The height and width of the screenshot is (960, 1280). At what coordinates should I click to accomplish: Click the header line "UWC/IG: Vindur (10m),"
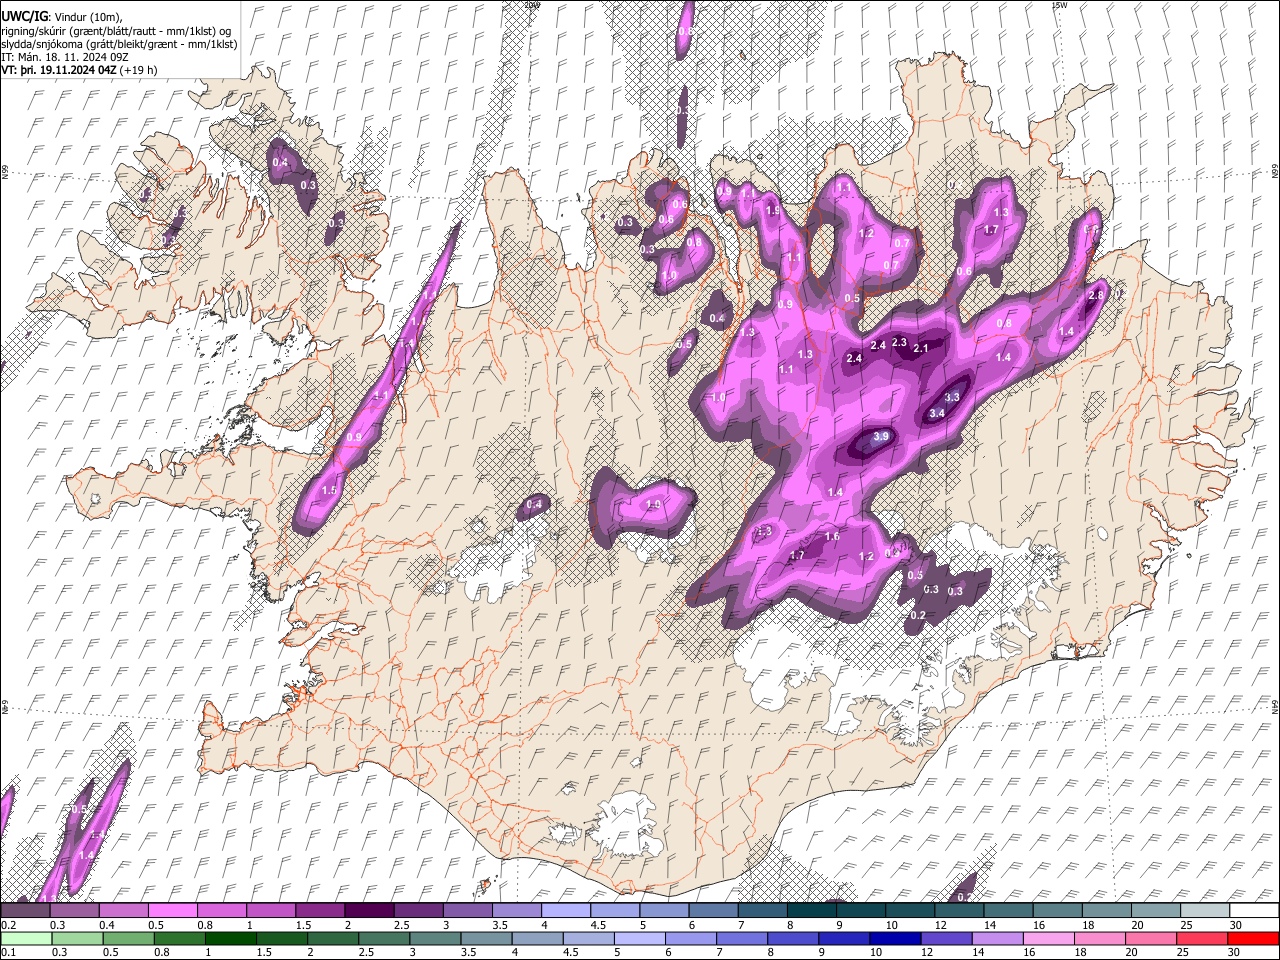pos(62,17)
